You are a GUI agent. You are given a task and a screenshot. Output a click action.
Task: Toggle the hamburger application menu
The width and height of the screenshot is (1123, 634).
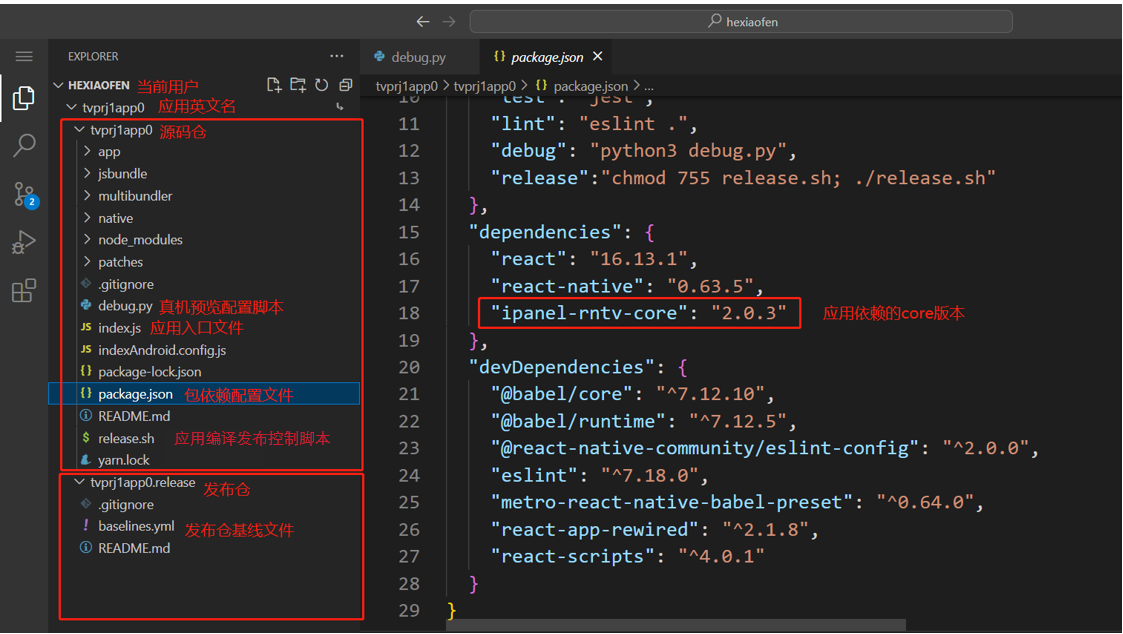pos(24,57)
